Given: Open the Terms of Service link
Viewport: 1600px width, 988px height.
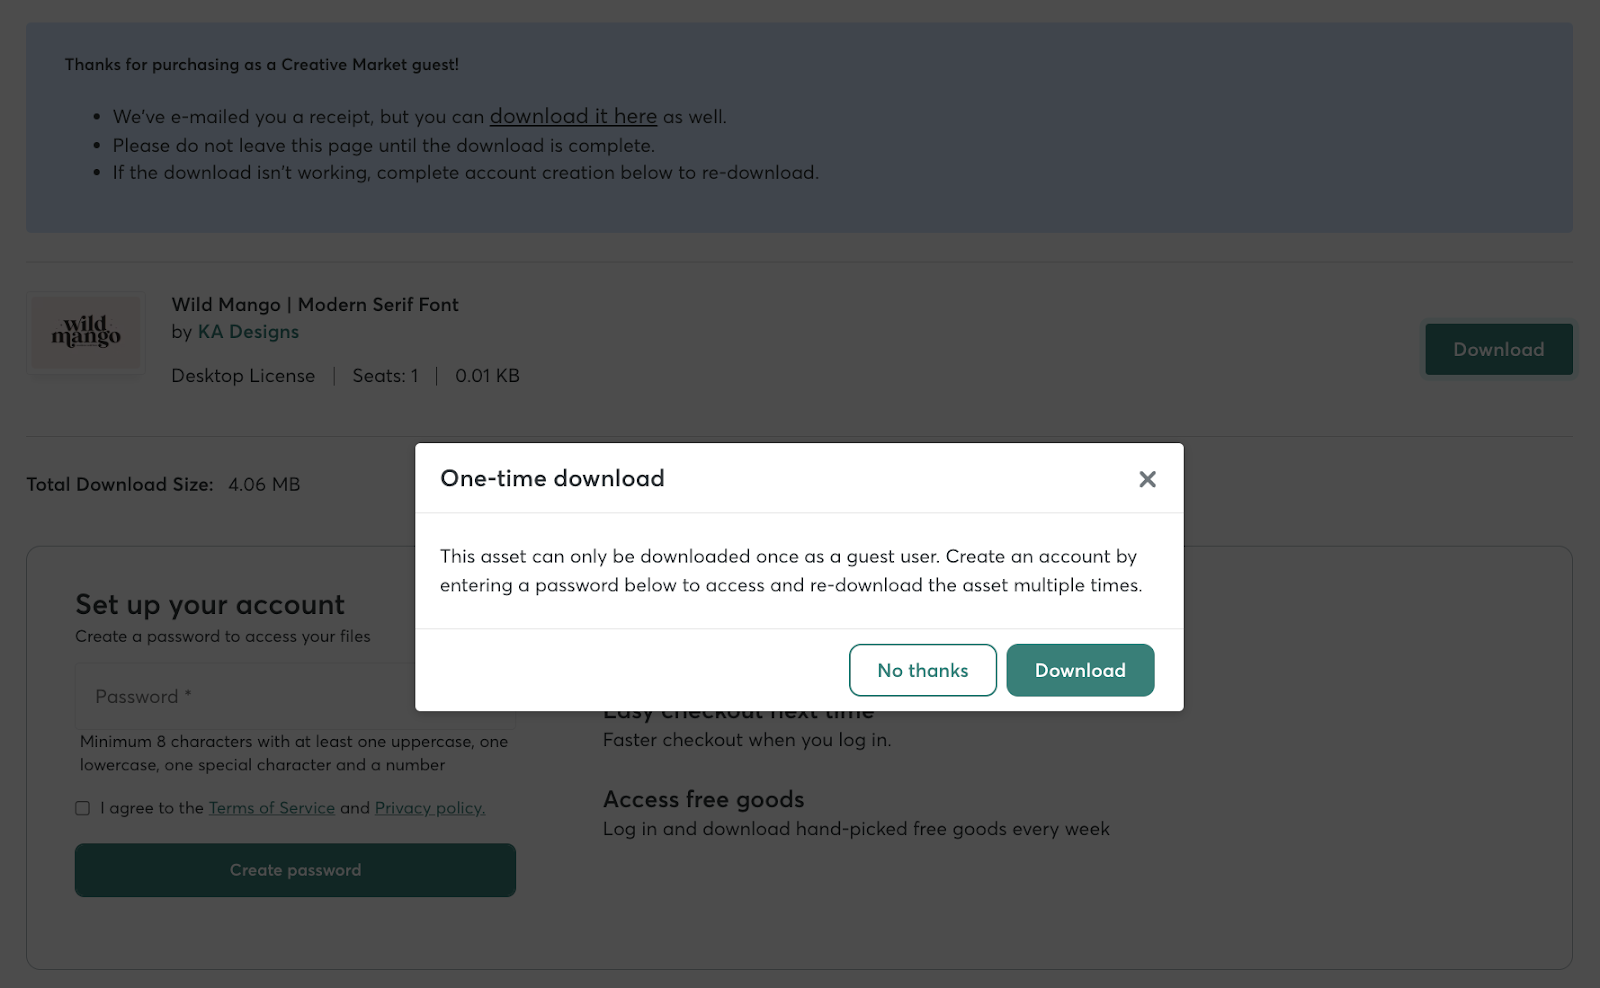Looking at the screenshot, I should pyautogui.click(x=272, y=808).
